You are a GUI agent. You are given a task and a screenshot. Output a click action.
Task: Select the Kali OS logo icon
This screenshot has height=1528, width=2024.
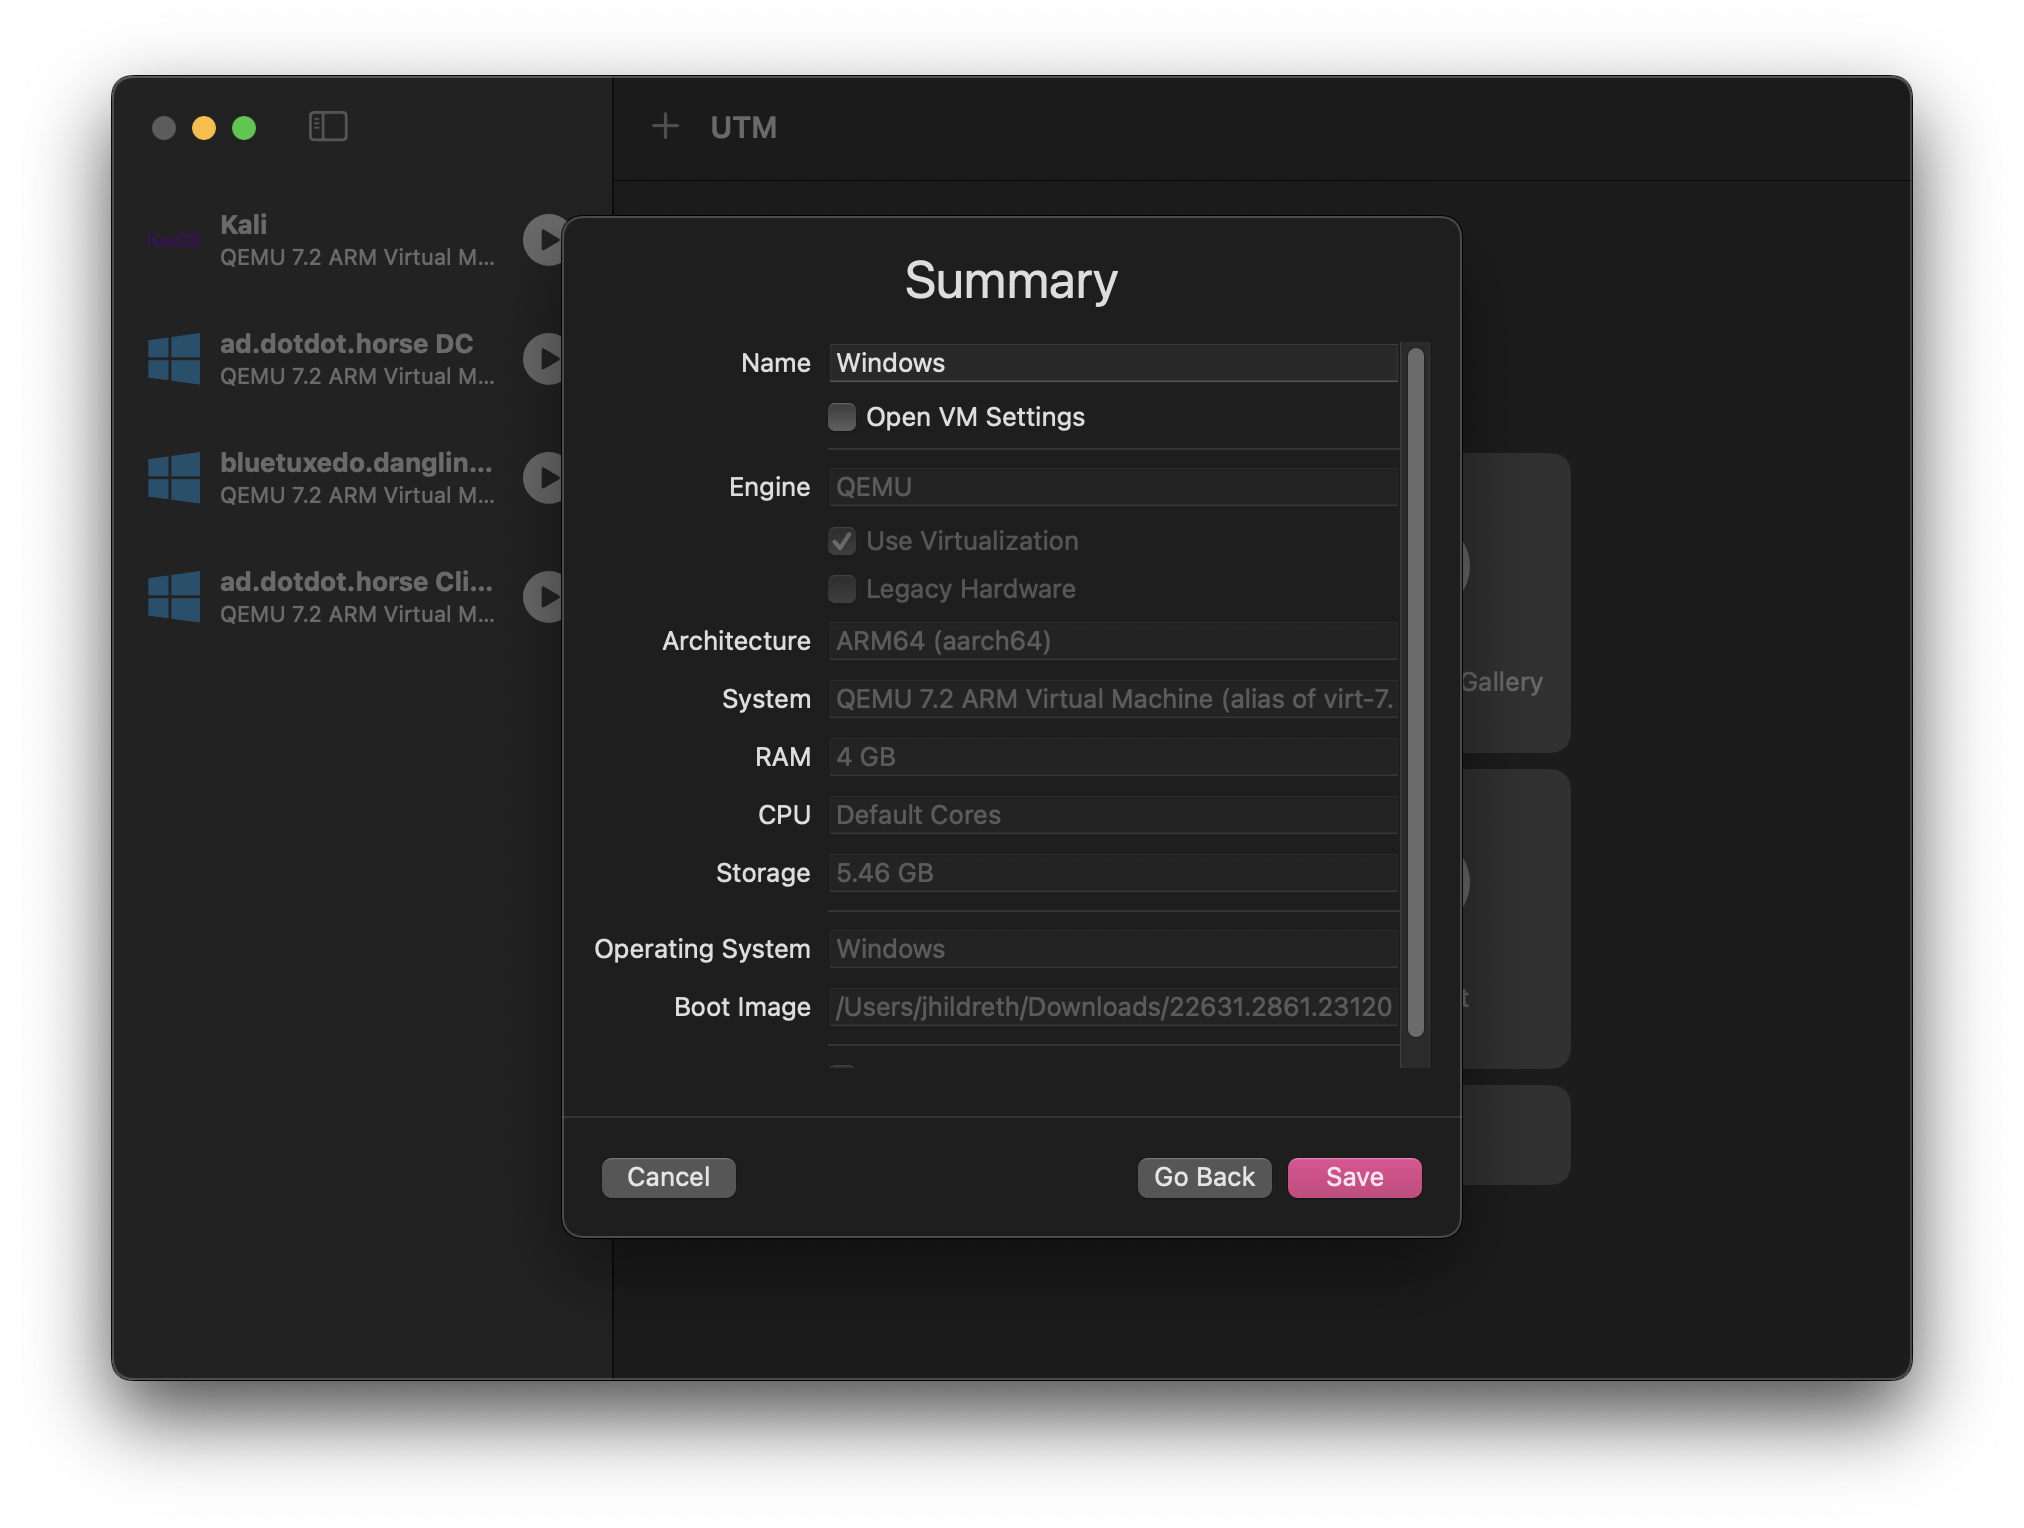tap(174, 240)
